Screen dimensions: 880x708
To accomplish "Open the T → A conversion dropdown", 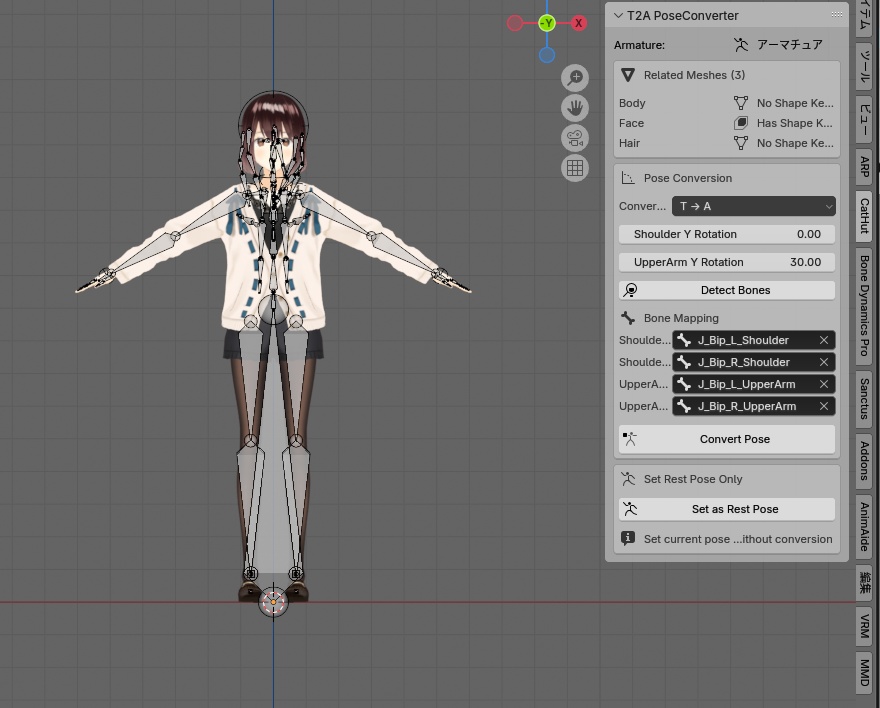I will [x=753, y=206].
